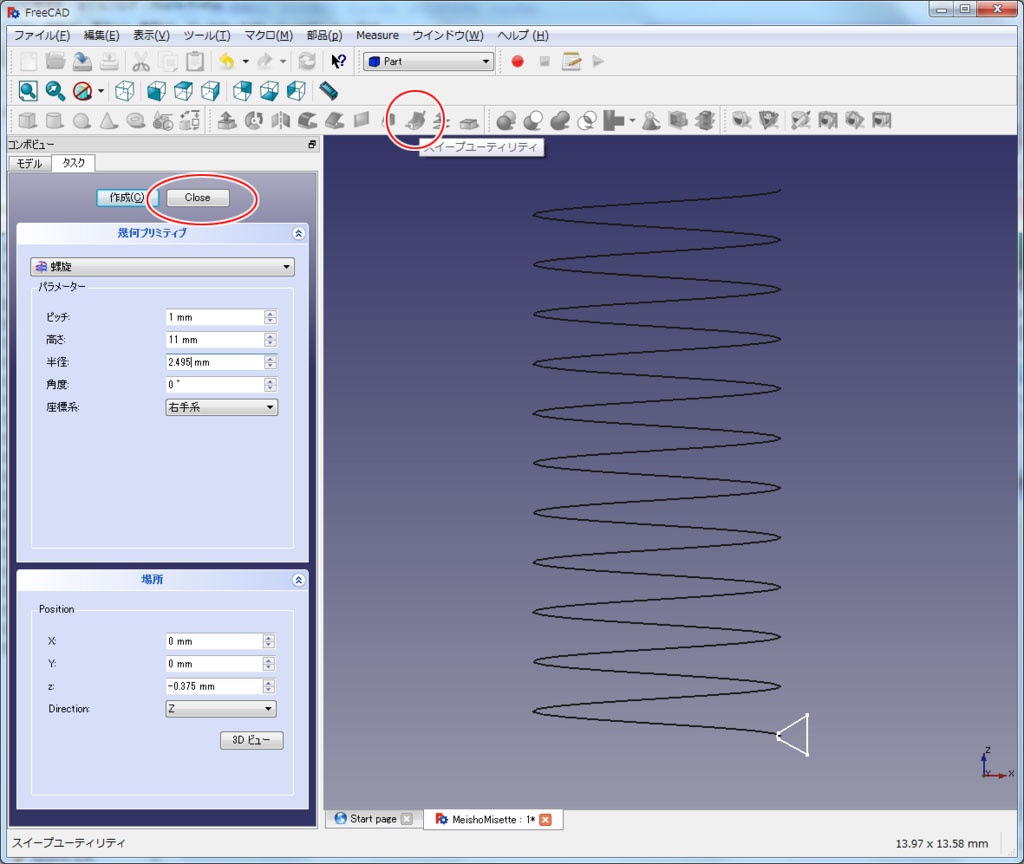Click the mirror shape icon
This screenshot has width=1024, height=864.
click(280, 120)
